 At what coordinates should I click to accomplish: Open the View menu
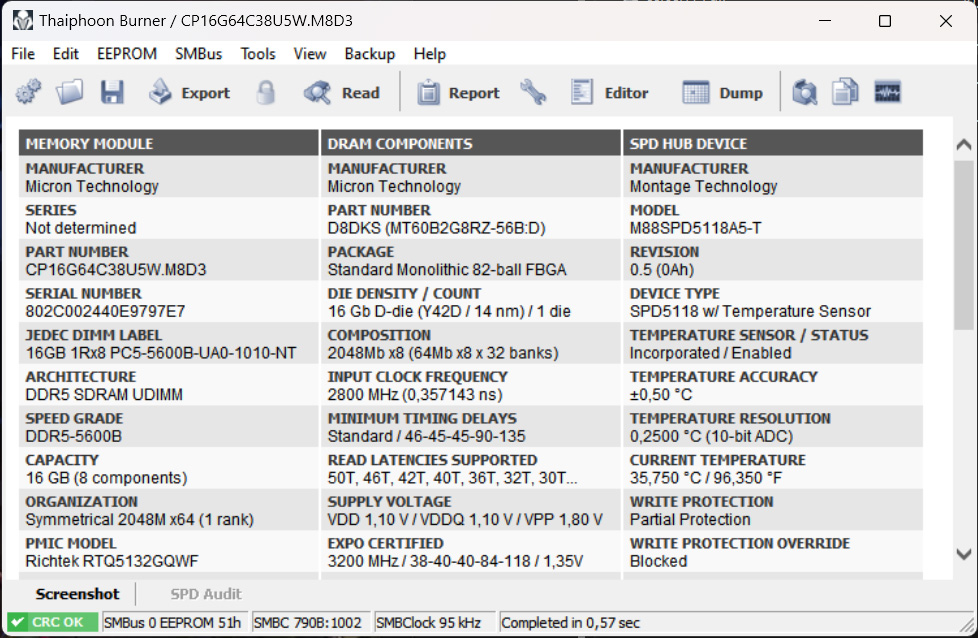[x=310, y=54]
